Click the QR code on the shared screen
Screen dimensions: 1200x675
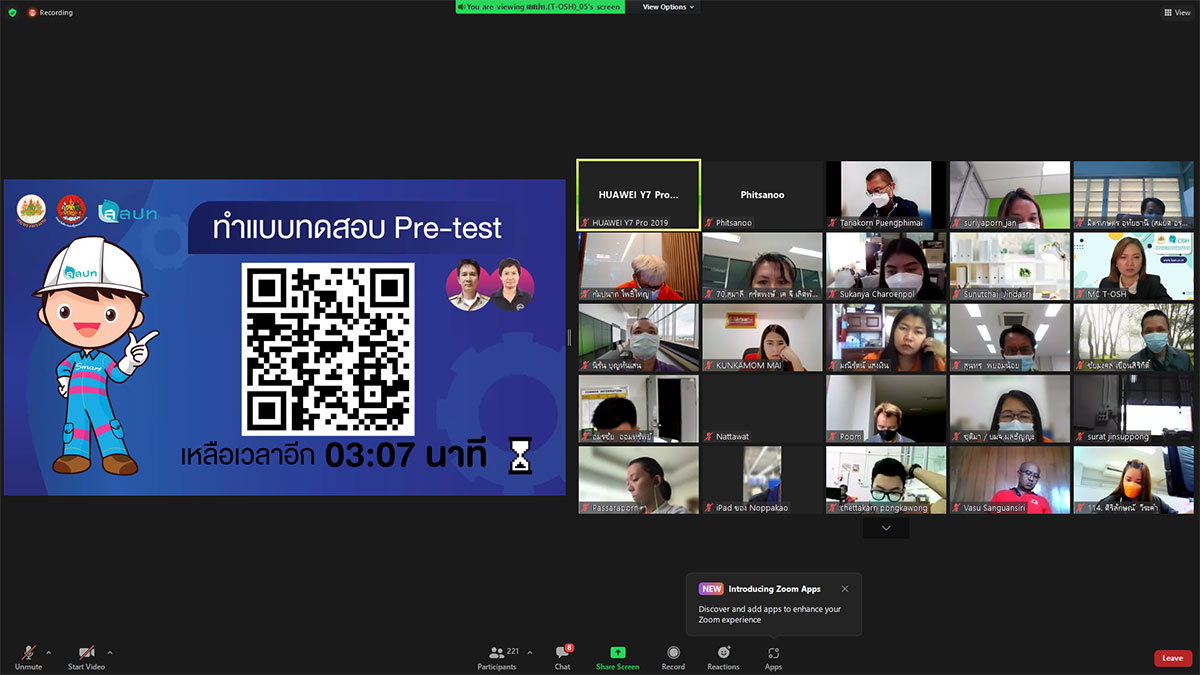328,349
